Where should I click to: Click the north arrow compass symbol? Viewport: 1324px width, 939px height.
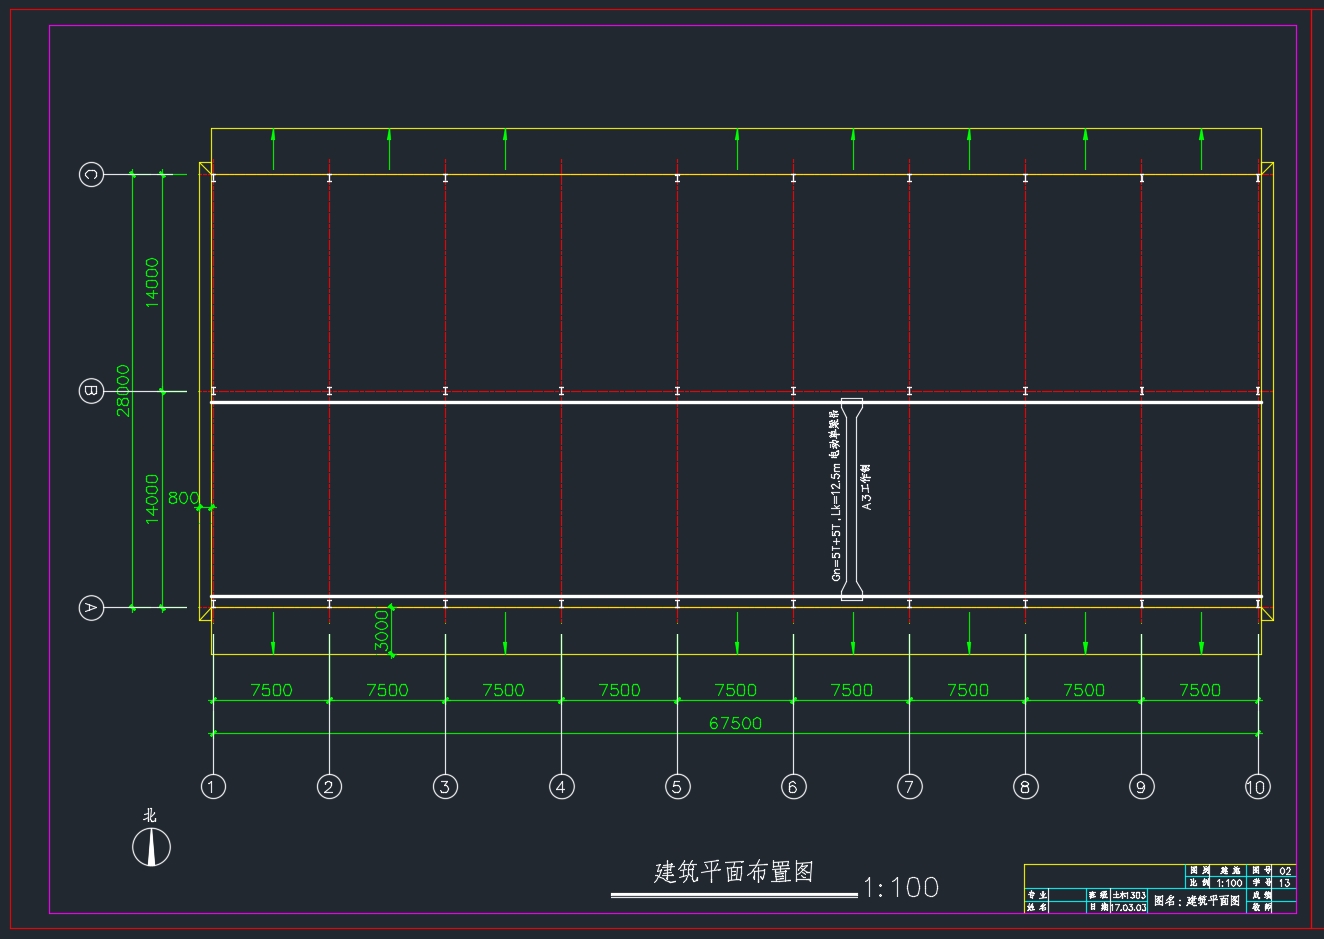pyautogui.click(x=151, y=847)
